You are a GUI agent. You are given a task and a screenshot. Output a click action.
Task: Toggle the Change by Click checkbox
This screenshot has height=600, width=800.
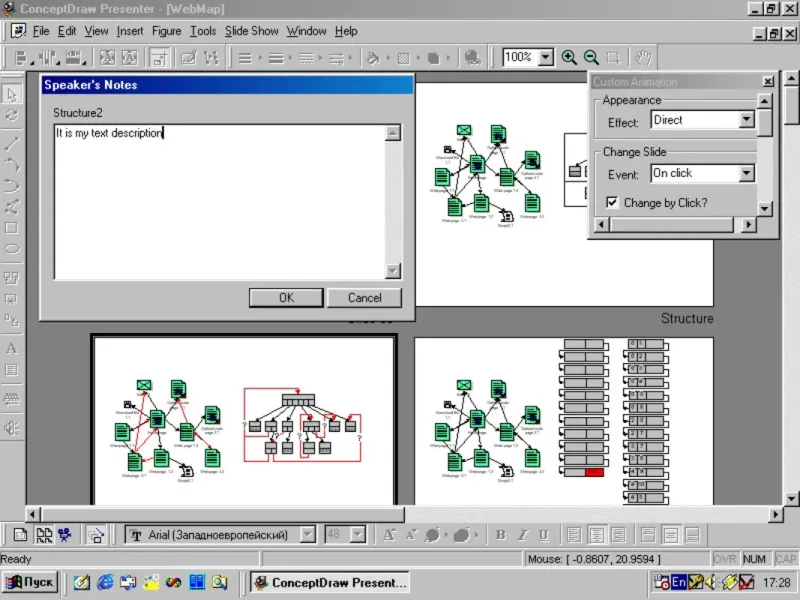coord(612,203)
